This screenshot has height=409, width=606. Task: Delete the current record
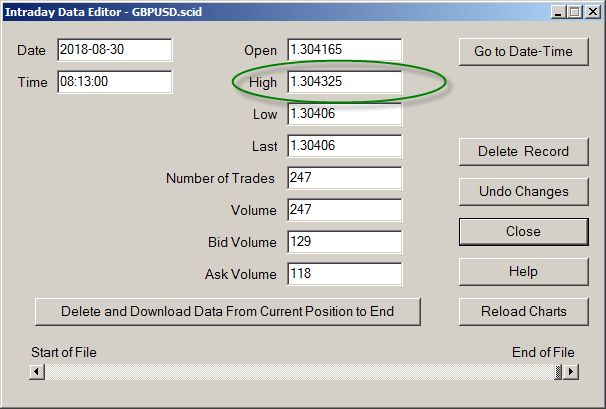(x=524, y=152)
